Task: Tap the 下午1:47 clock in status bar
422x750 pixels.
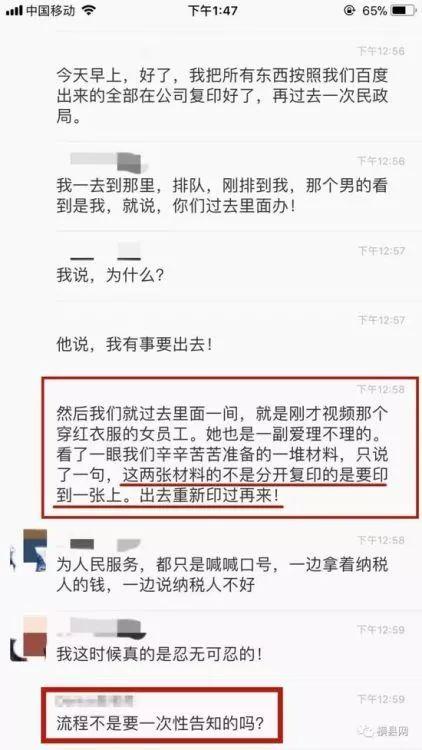Action: [212, 11]
